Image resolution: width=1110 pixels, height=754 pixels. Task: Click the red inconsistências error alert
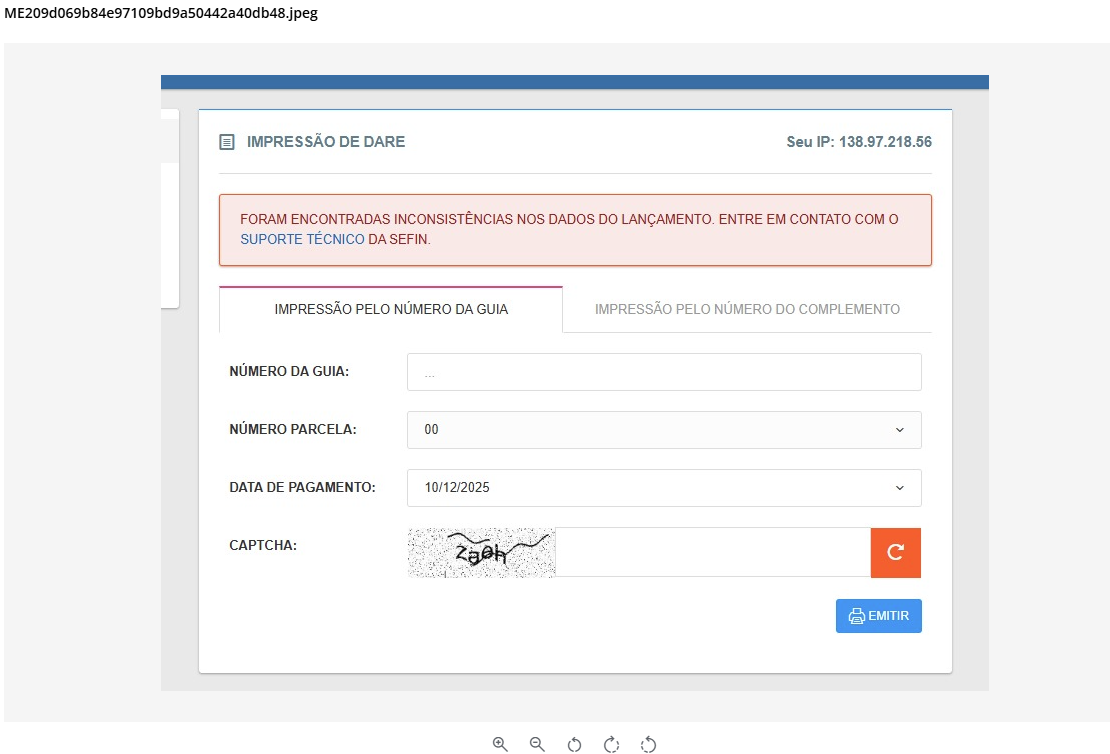[x=575, y=229]
